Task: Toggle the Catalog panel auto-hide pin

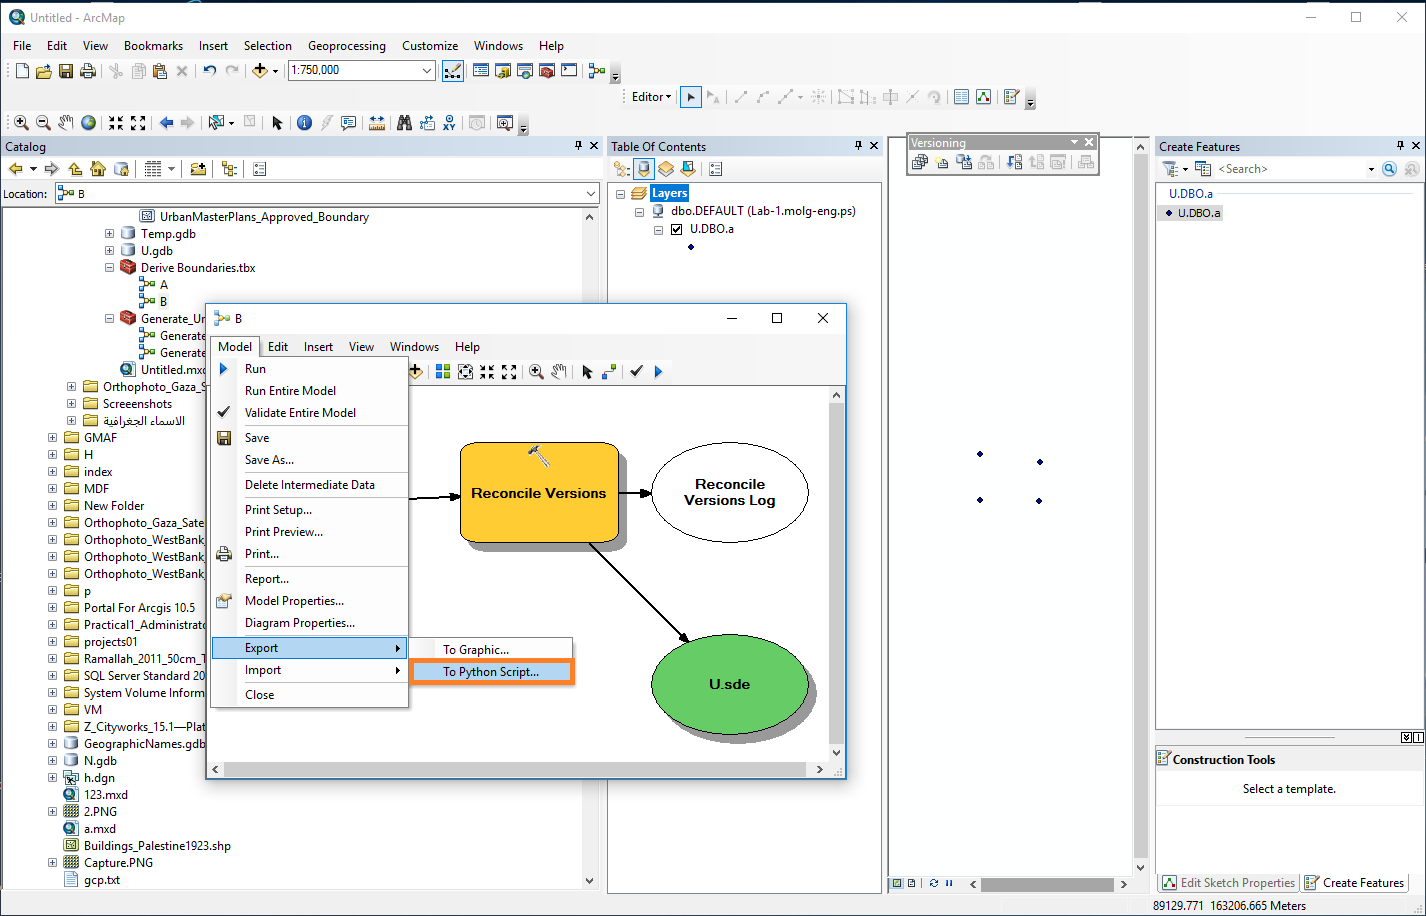Action: click(578, 146)
